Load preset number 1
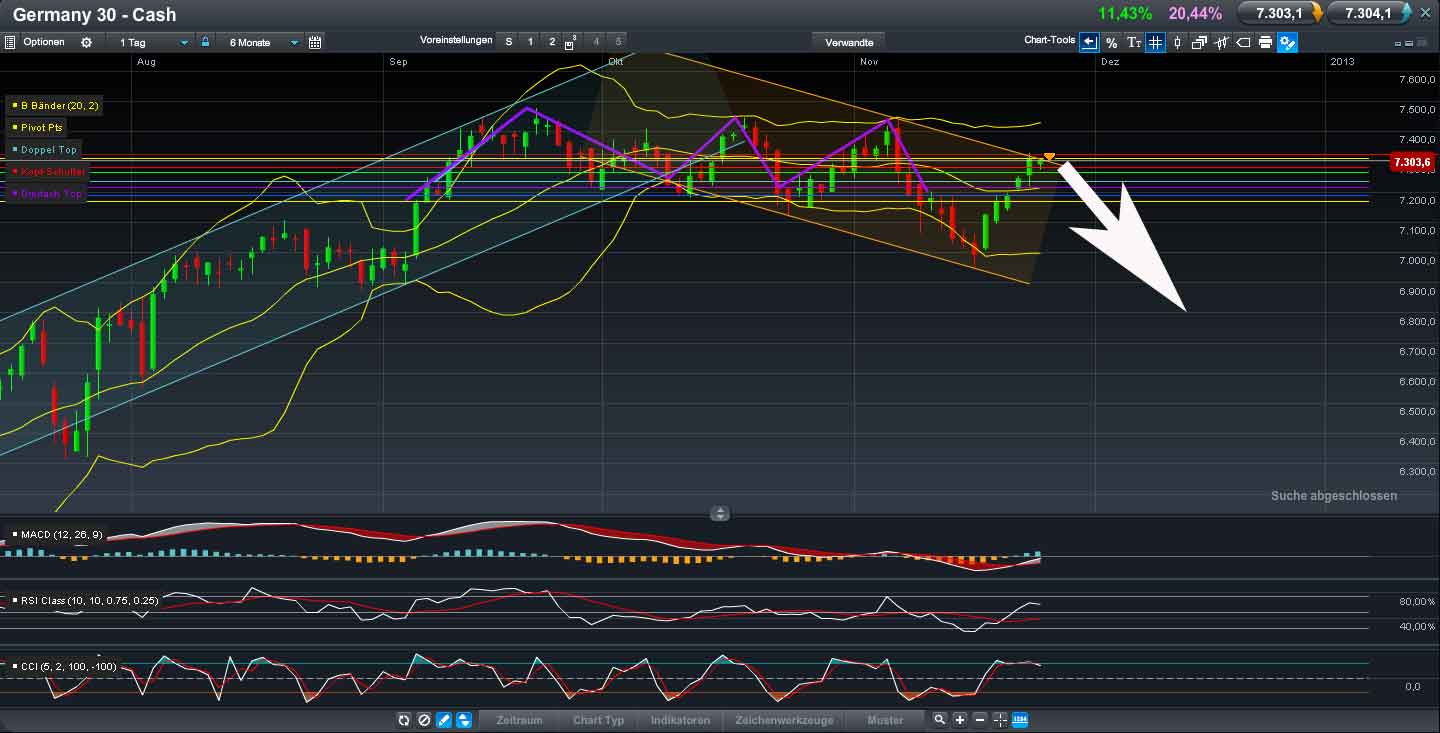Screen dimensions: 1440x733 (530, 42)
